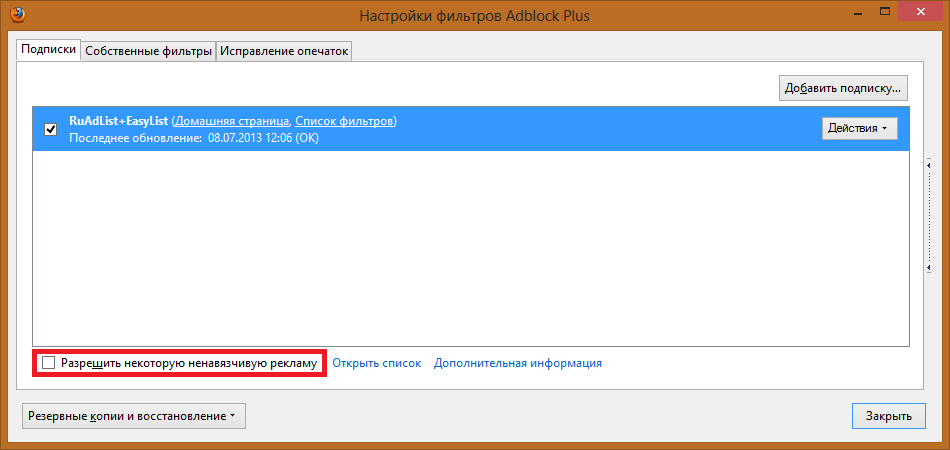
Task: Switch to the Подписки tab
Action: point(48,50)
